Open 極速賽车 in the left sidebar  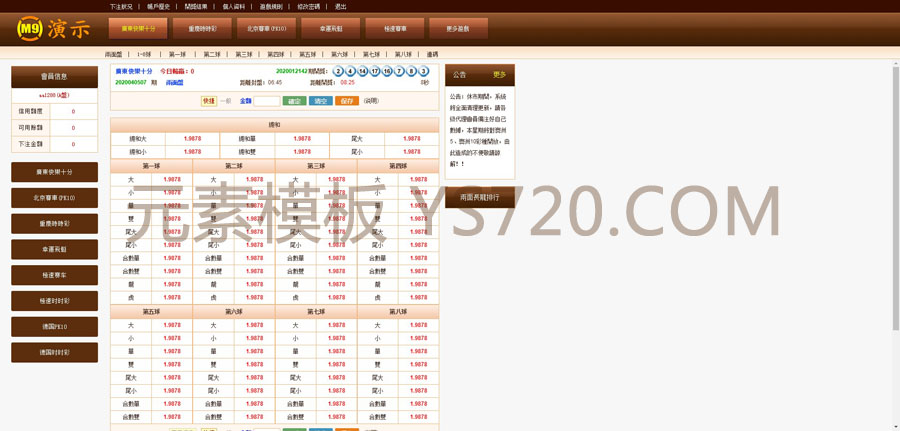[x=55, y=275]
